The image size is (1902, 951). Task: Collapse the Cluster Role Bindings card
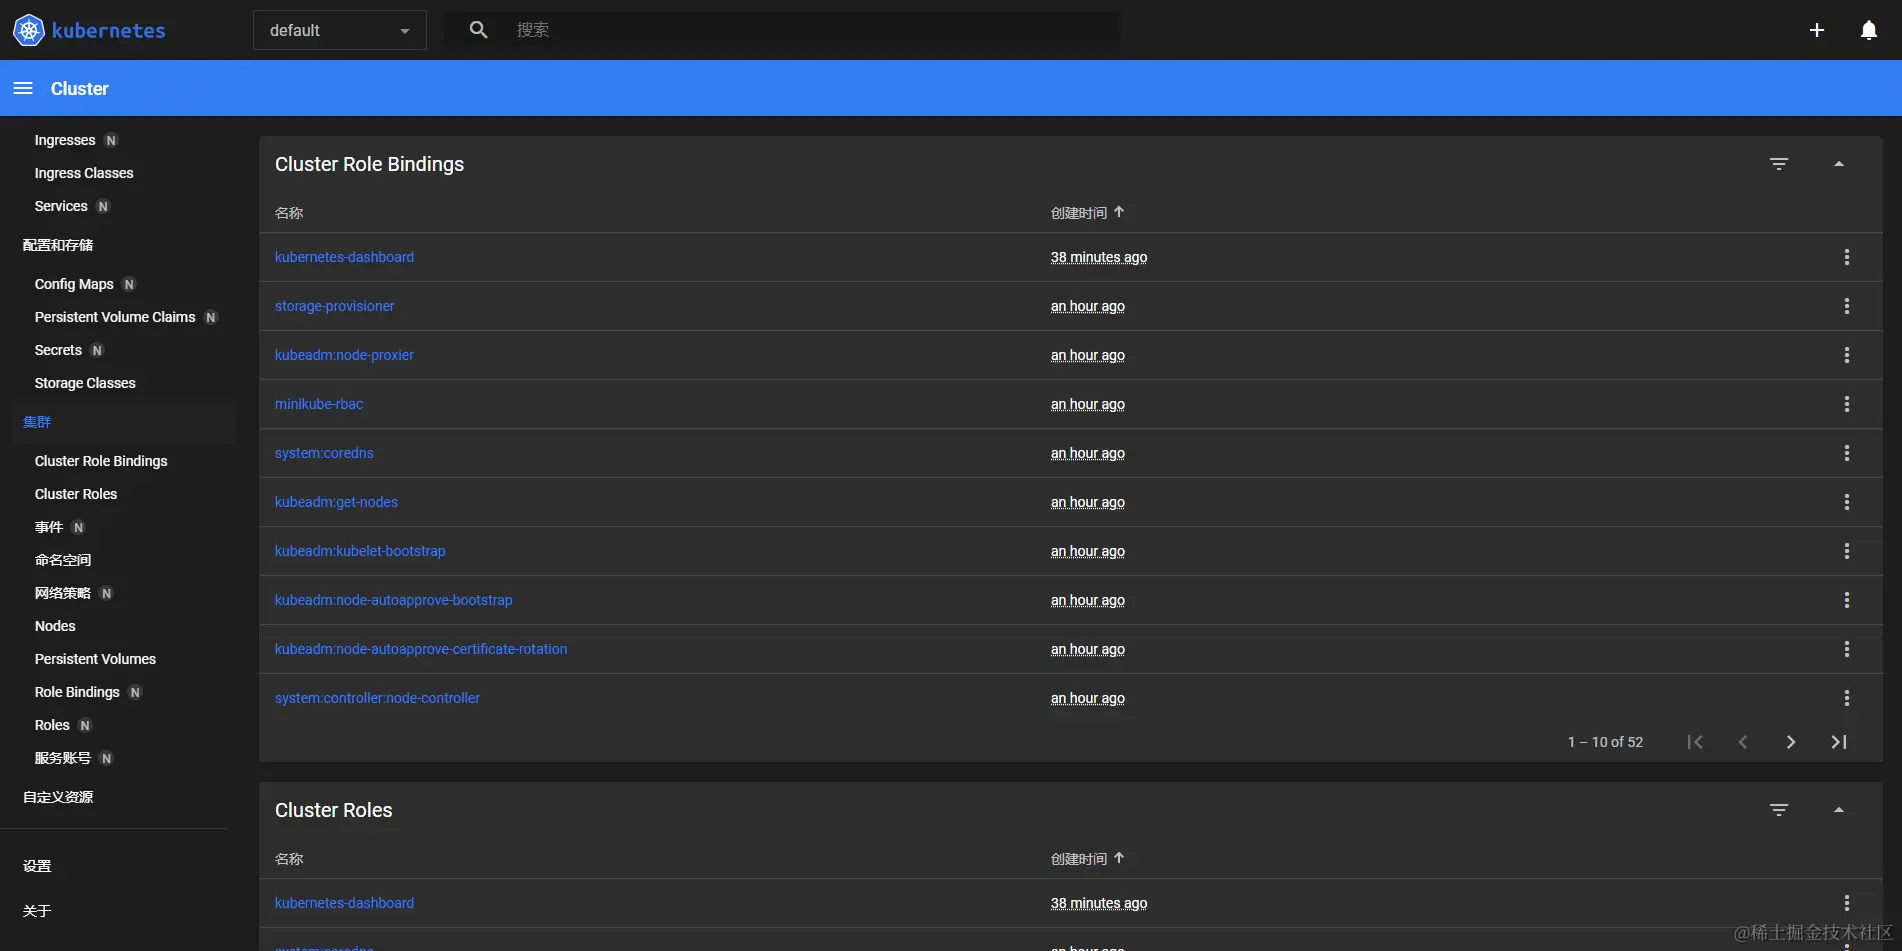1839,164
